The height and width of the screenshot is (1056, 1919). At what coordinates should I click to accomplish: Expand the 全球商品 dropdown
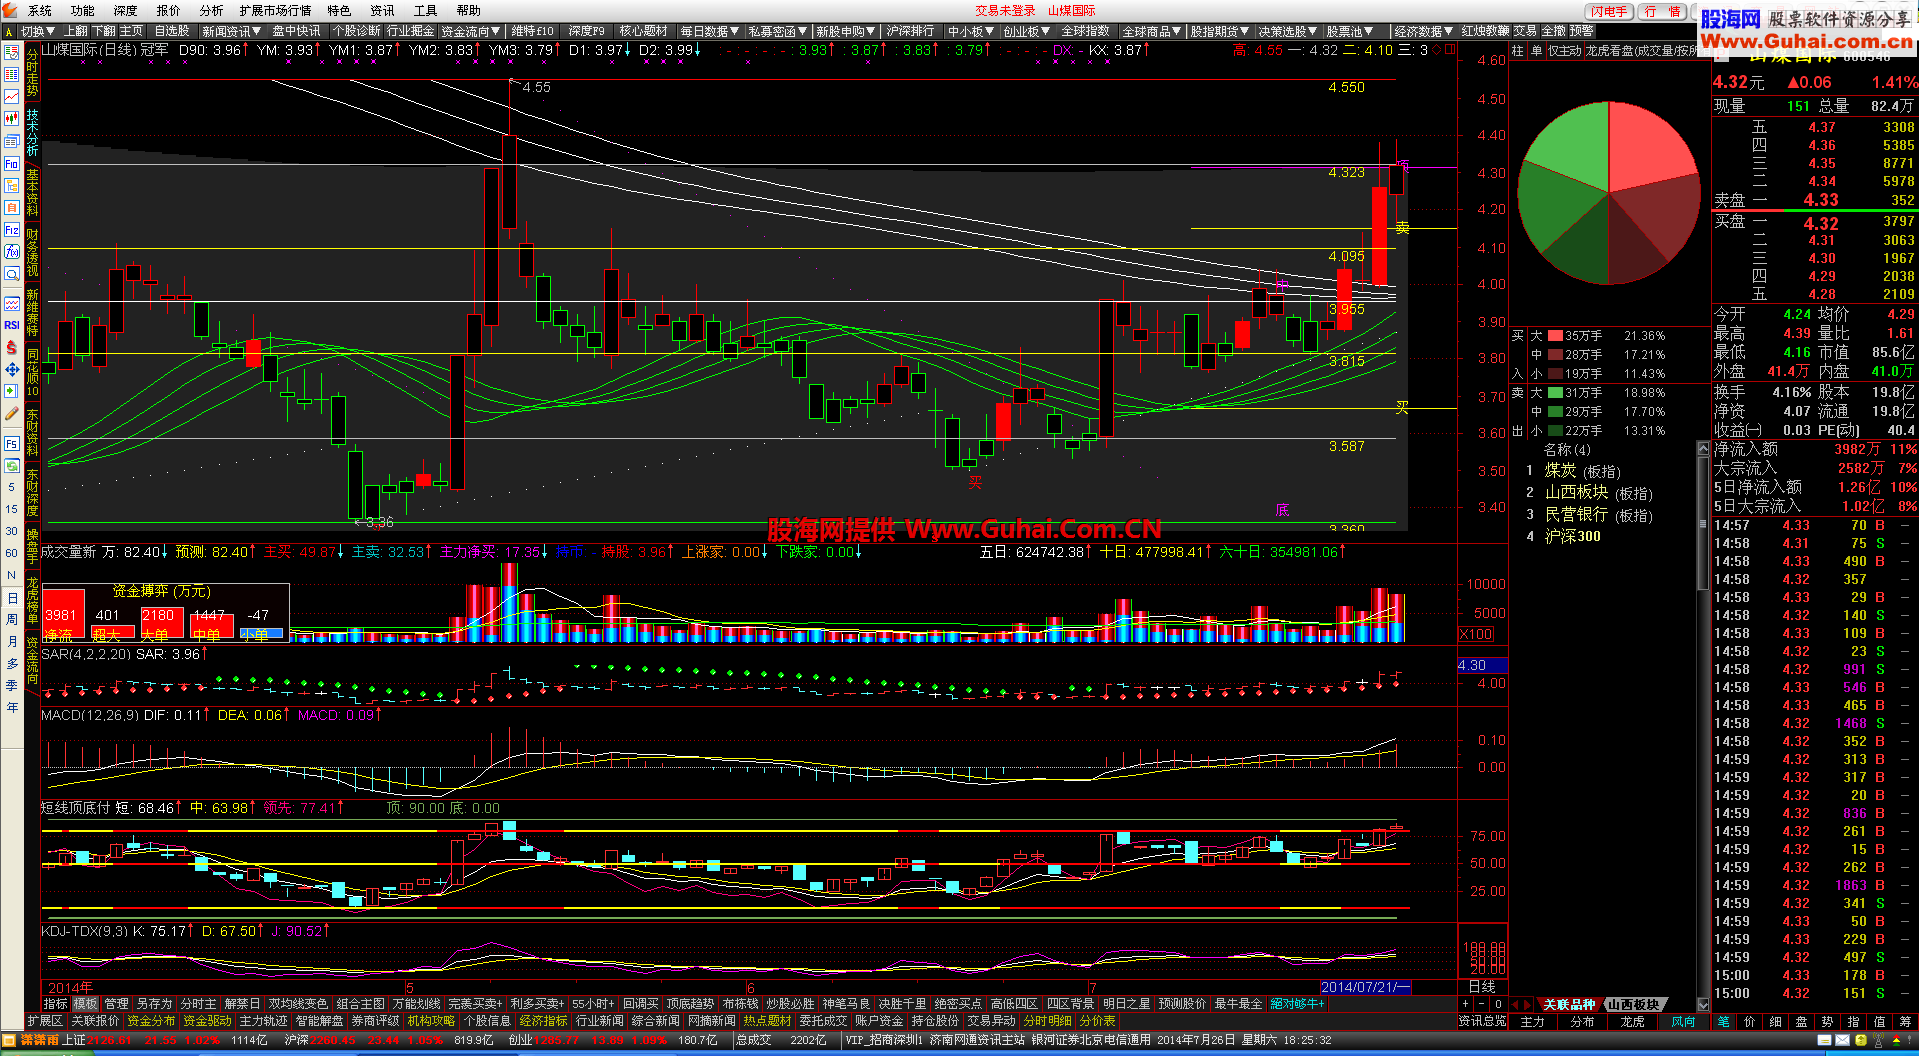pyautogui.click(x=1152, y=32)
